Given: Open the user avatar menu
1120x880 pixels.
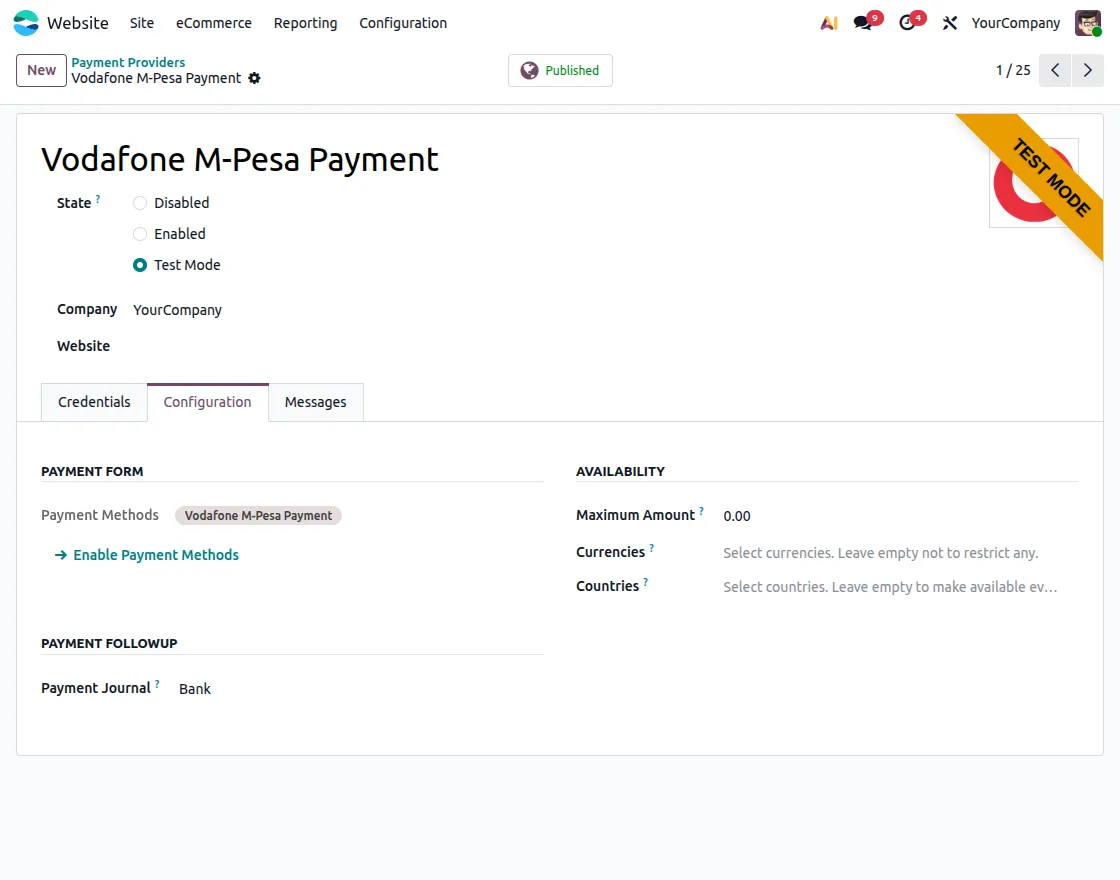Looking at the screenshot, I should (x=1088, y=23).
